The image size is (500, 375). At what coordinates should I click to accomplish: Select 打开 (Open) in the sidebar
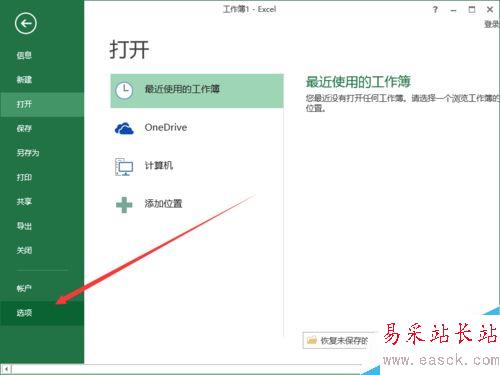point(42,104)
